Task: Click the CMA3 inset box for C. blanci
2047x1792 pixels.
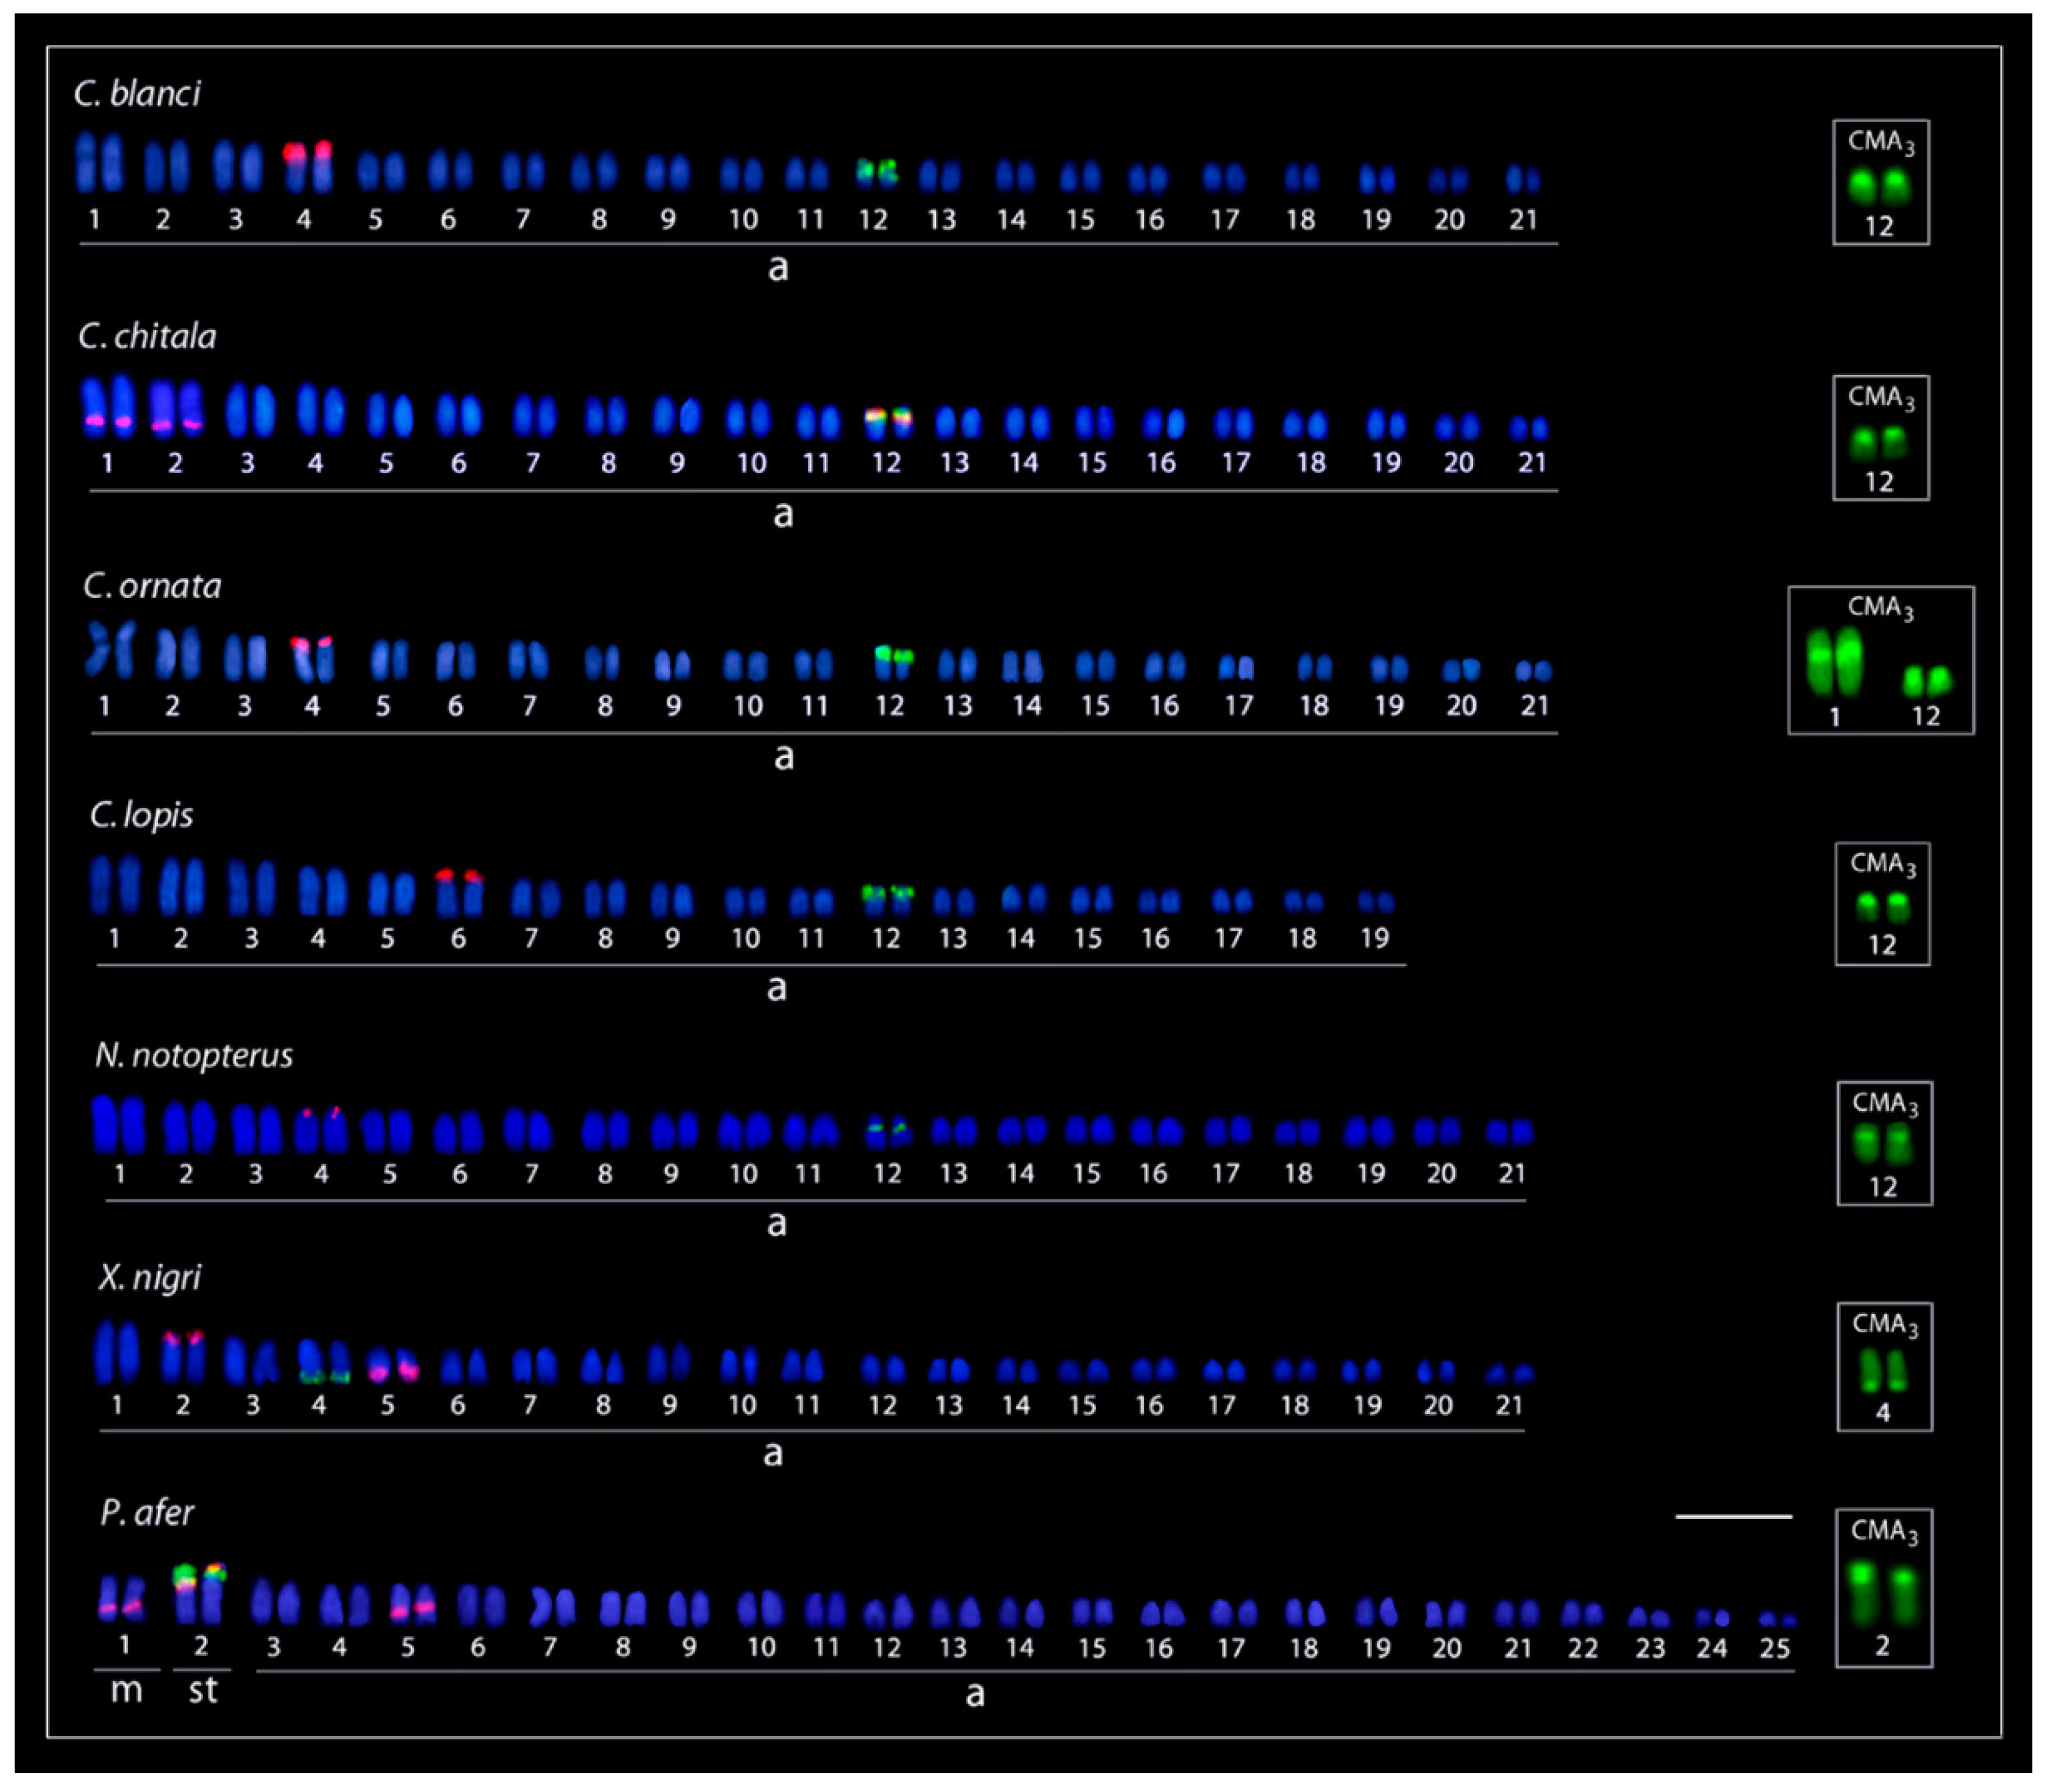Action: (x=1880, y=183)
